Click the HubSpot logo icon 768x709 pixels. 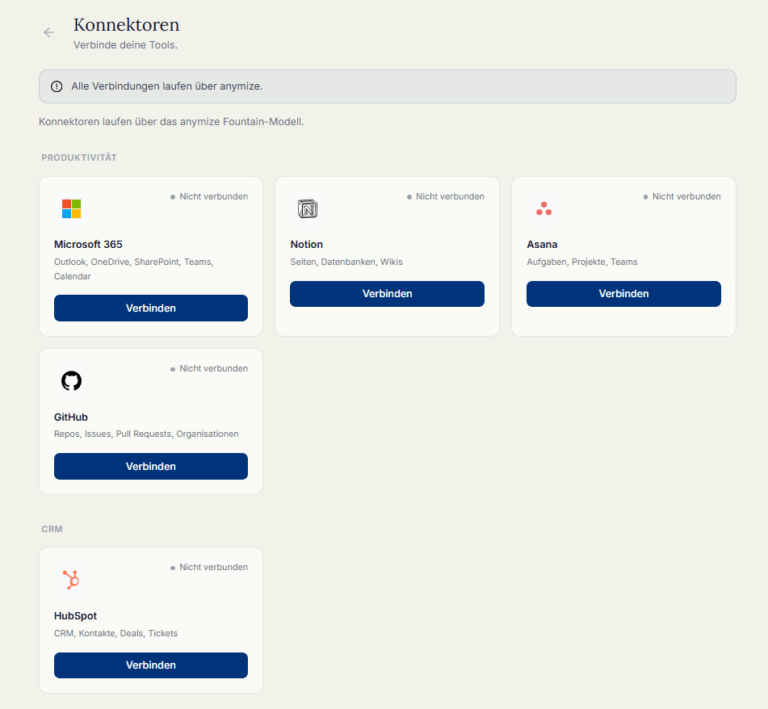point(72,579)
